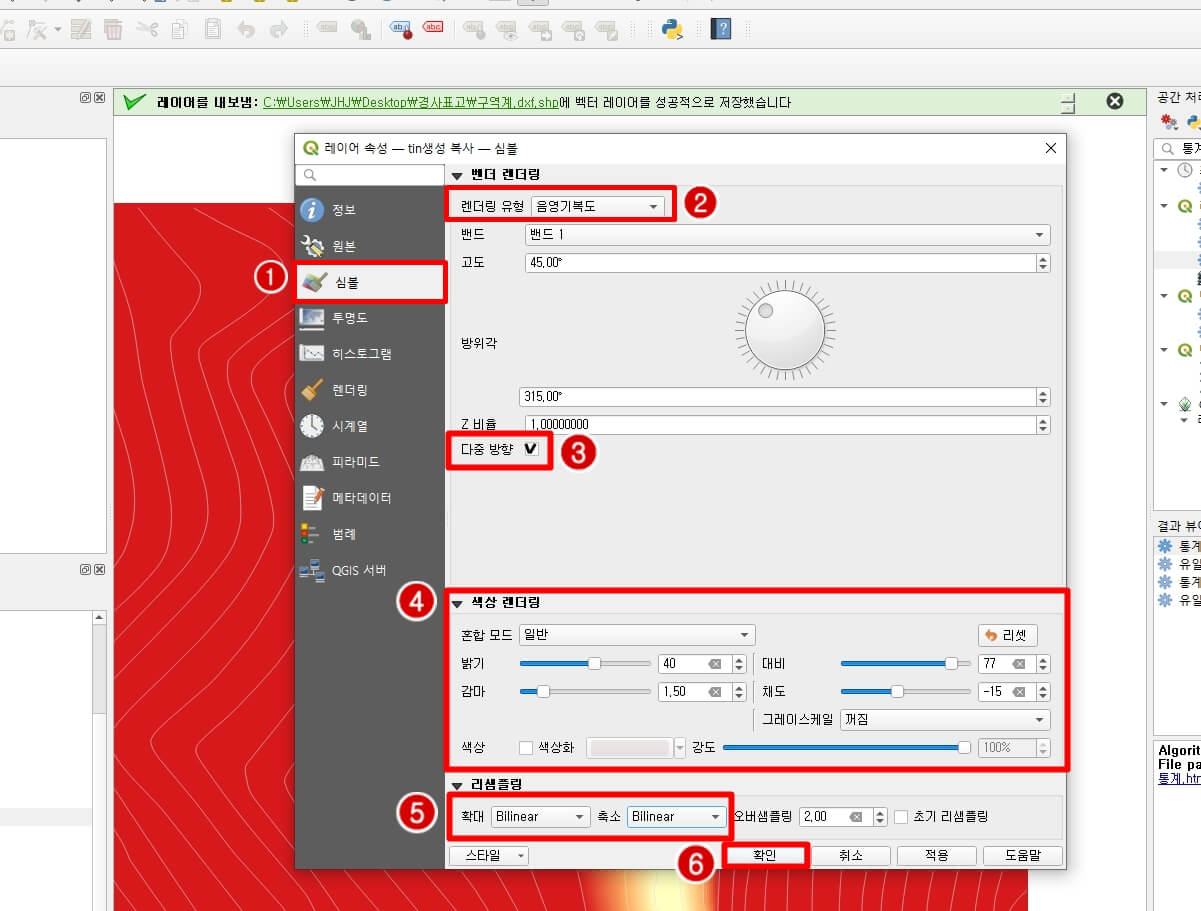Screen dimensions: 1201x911
Task: Open the QGIS 서버 page
Action: point(370,571)
